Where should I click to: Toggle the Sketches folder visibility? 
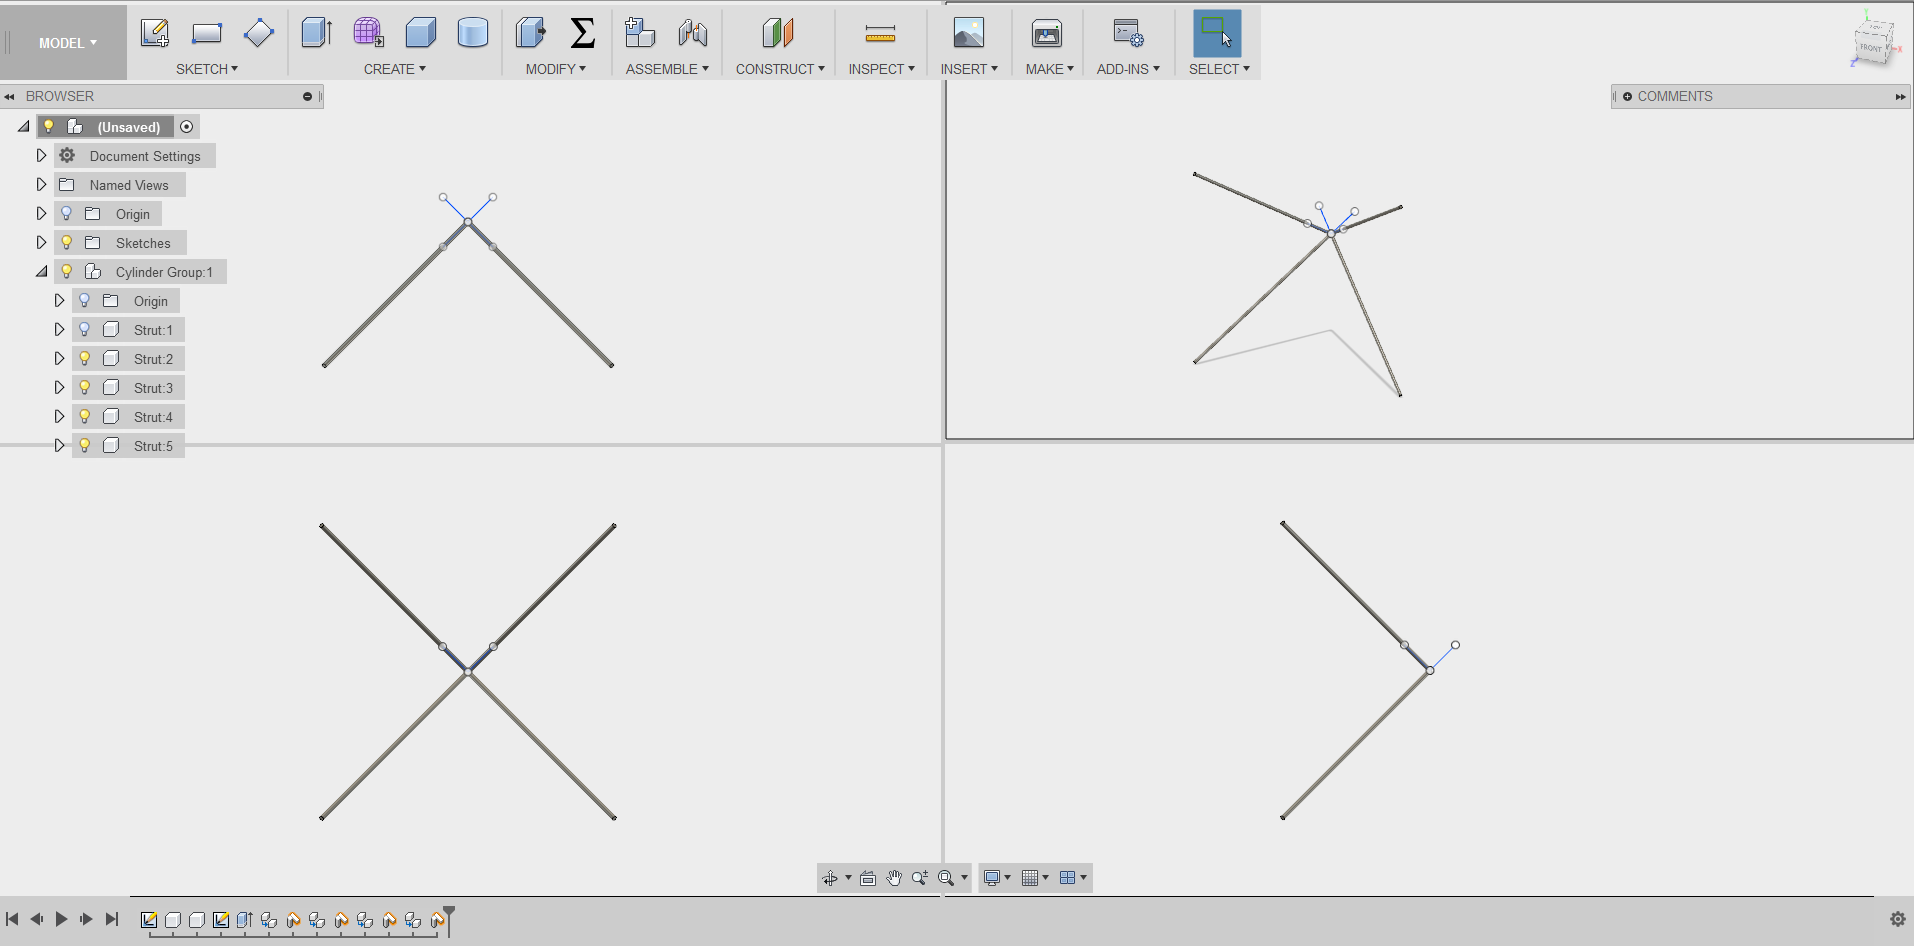[65, 242]
